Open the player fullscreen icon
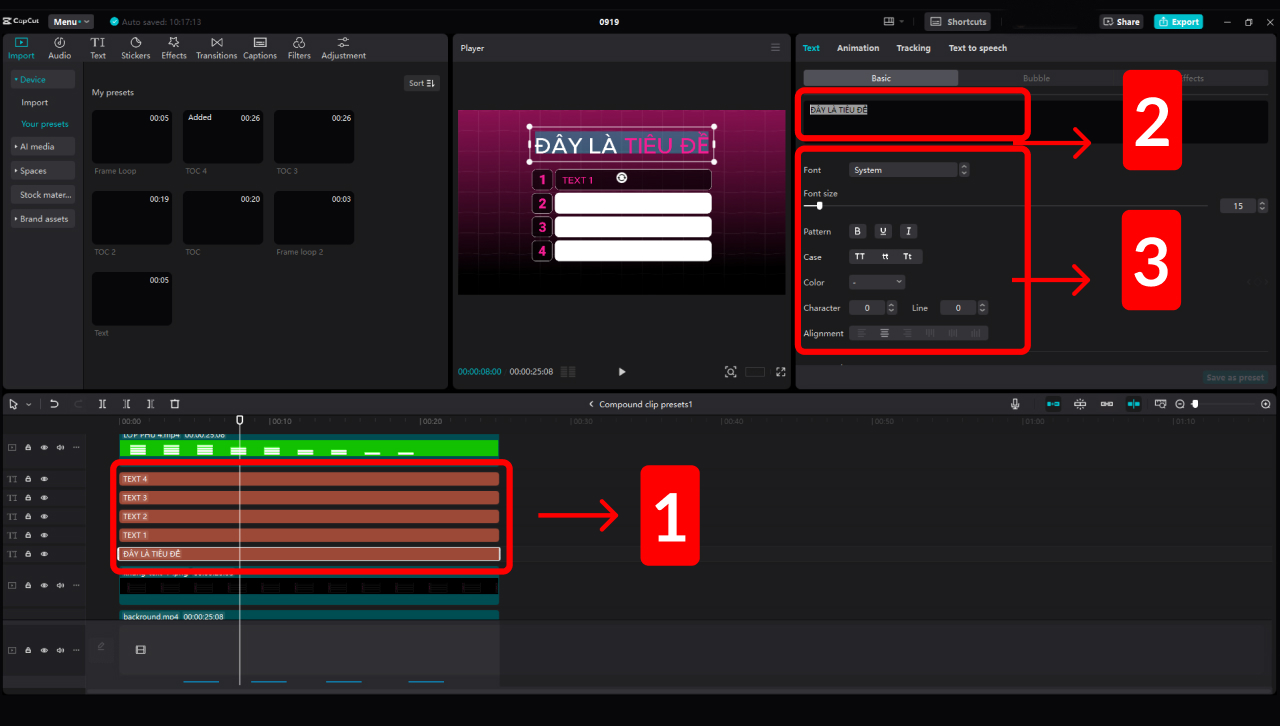The width and height of the screenshot is (1280, 726). (x=781, y=371)
